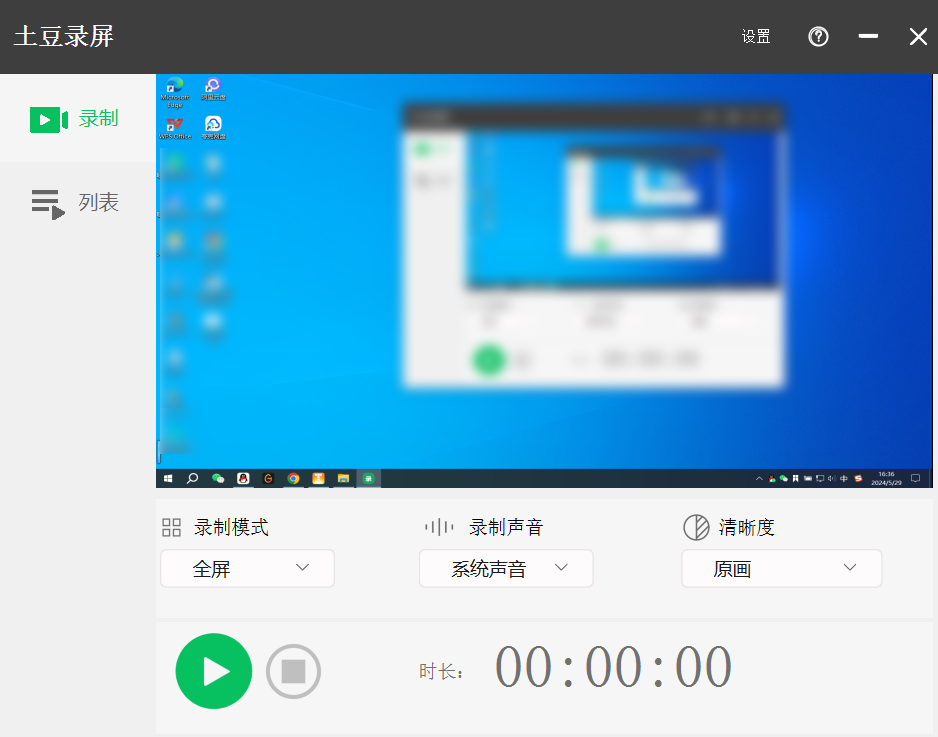Viewport: 938px width, 737px height.
Task: Expand the 全屏 recording mode dropdown
Action: click(x=247, y=568)
